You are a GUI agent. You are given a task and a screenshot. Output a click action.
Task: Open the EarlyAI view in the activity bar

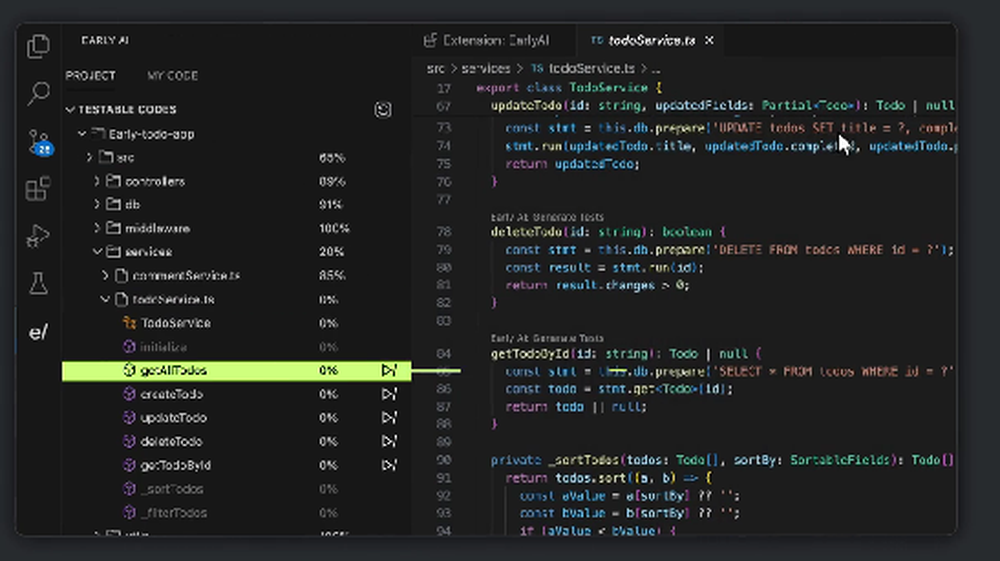tap(38, 332)
